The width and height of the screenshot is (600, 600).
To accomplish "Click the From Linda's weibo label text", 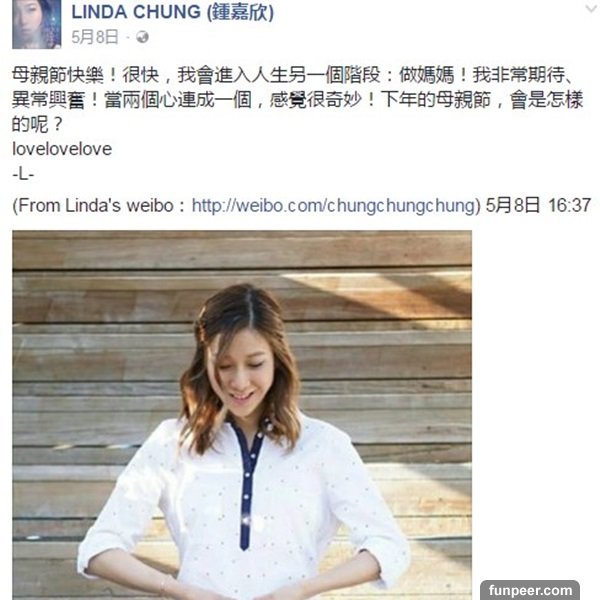I will click(99, 205).
